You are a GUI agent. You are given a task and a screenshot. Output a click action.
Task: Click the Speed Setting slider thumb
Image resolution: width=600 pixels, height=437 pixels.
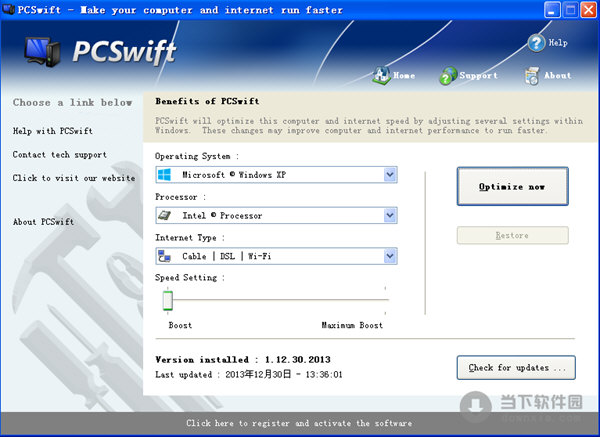coord(168,300)
